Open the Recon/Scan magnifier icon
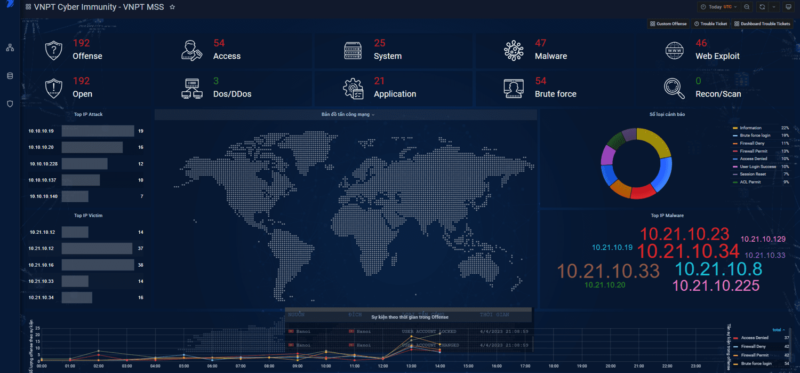The height and width of the screenshot is (373, 800). coord(674,88)
